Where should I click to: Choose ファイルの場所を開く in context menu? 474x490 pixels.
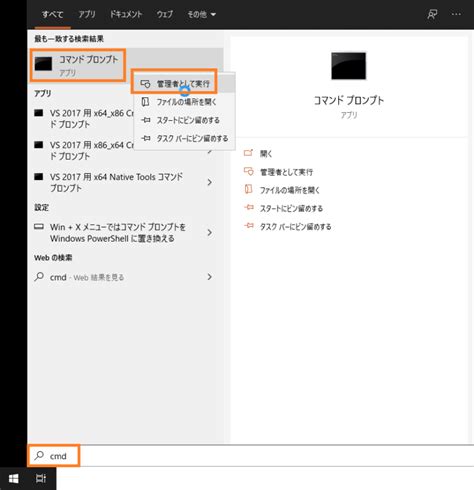(x=184, y=102)
